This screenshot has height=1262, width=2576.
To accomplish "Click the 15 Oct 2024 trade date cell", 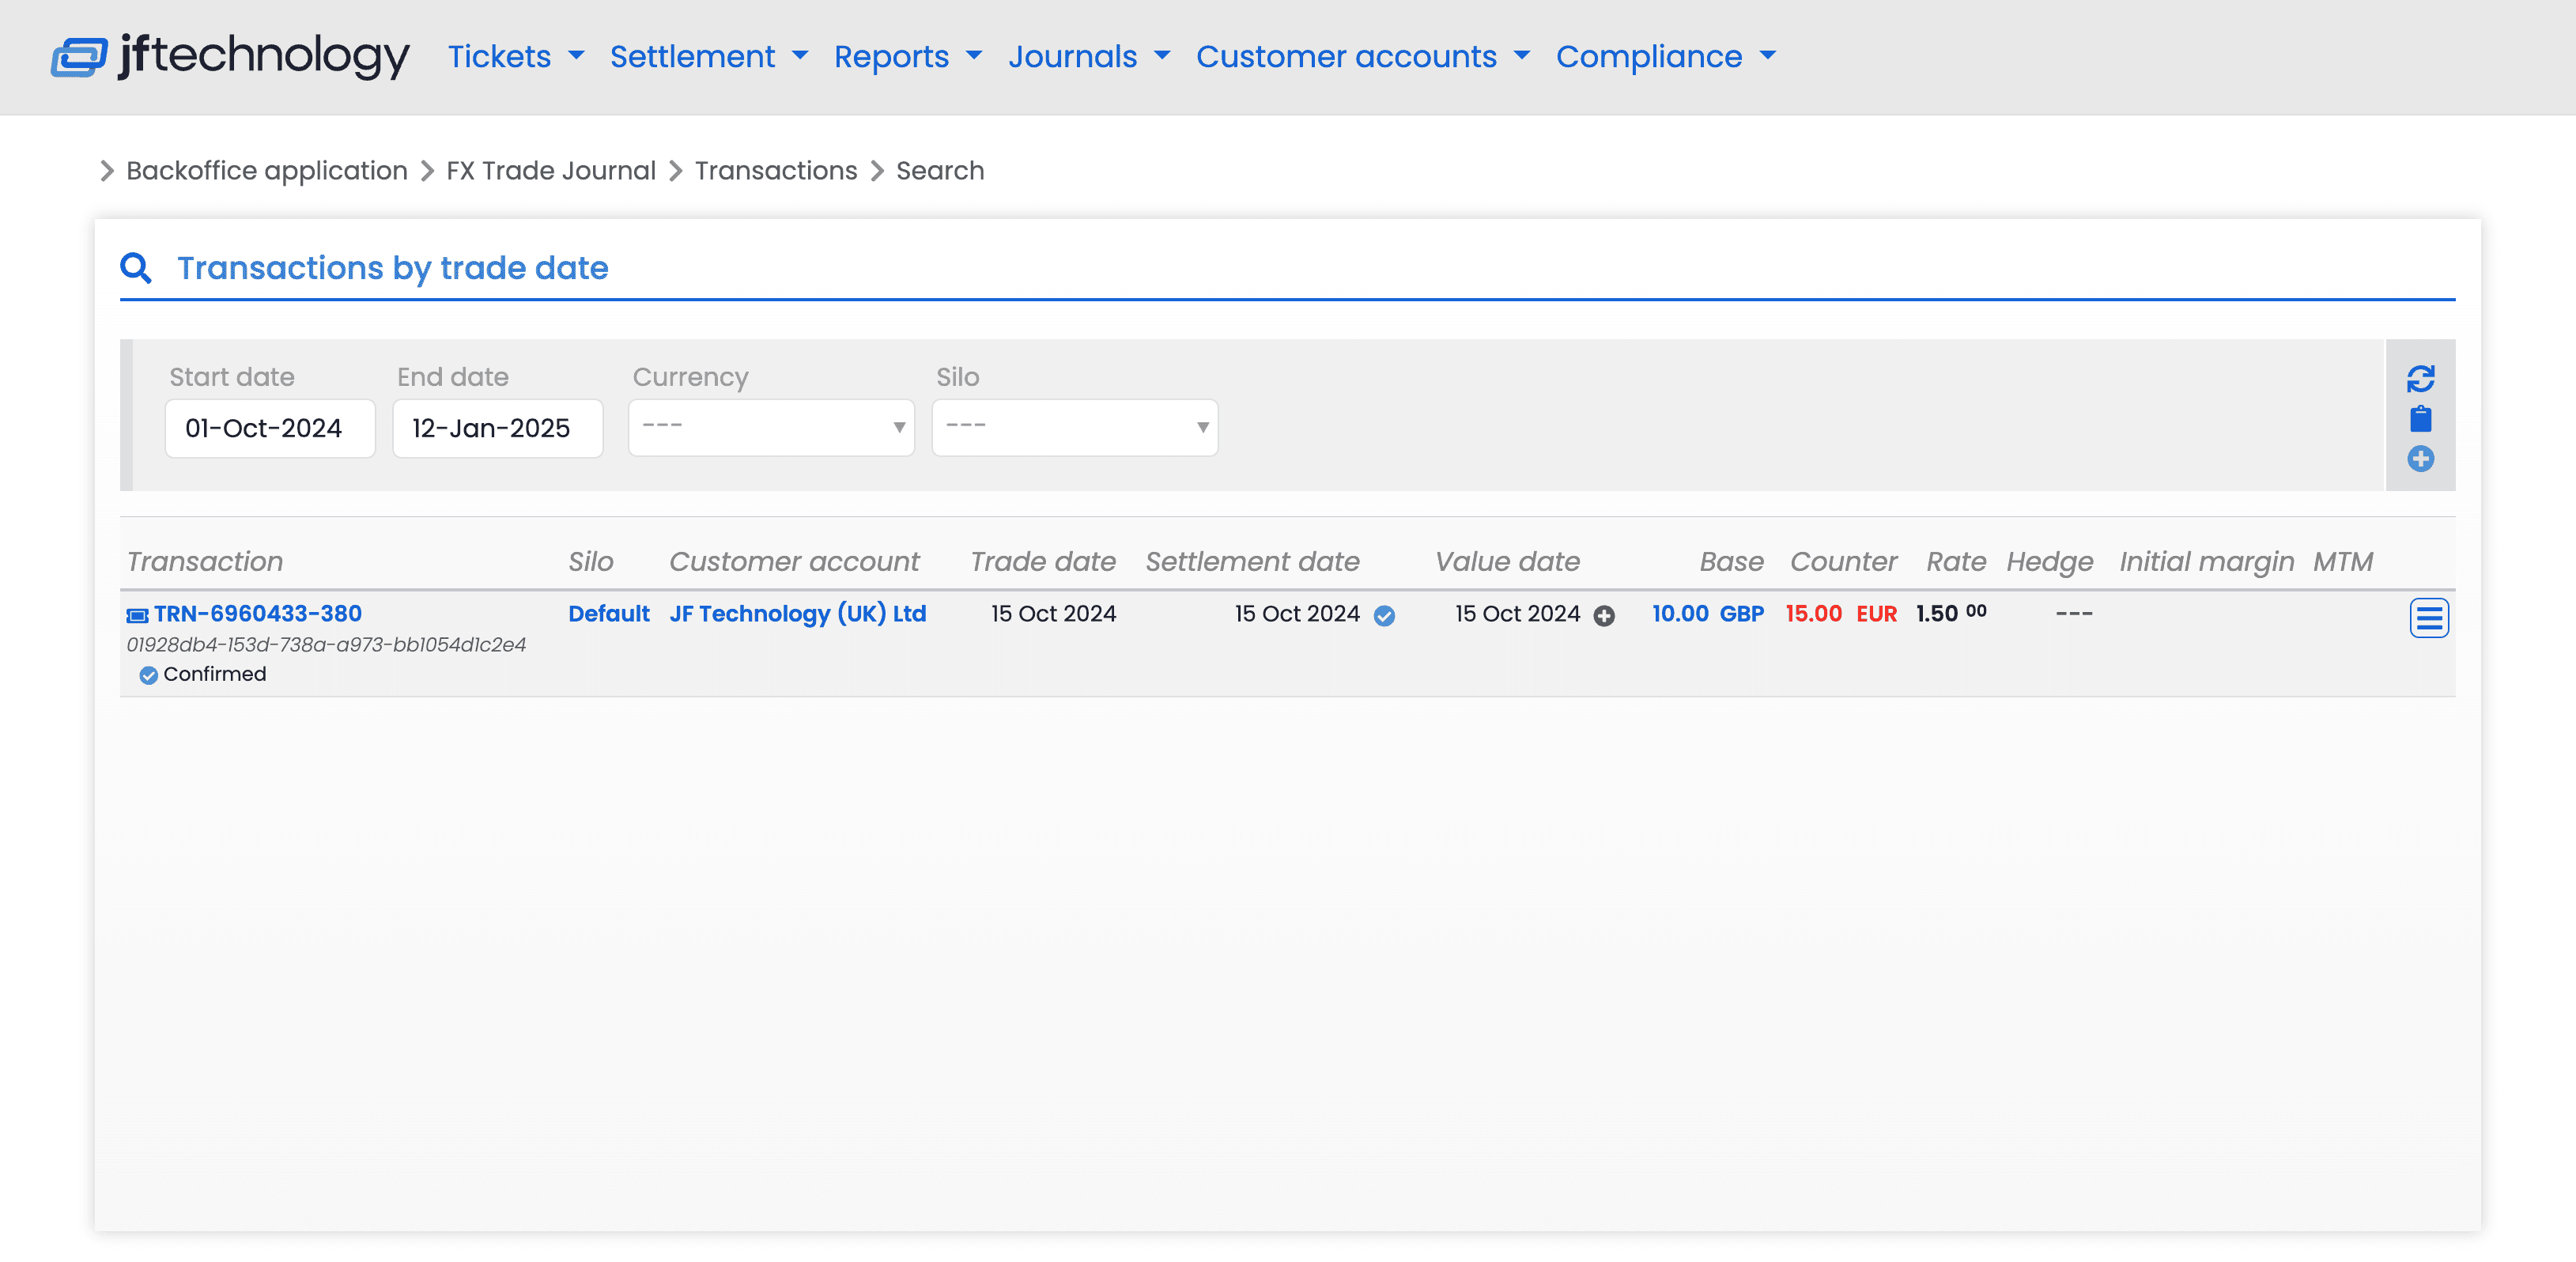I will pyautogui.click(x=1053, y=613).
